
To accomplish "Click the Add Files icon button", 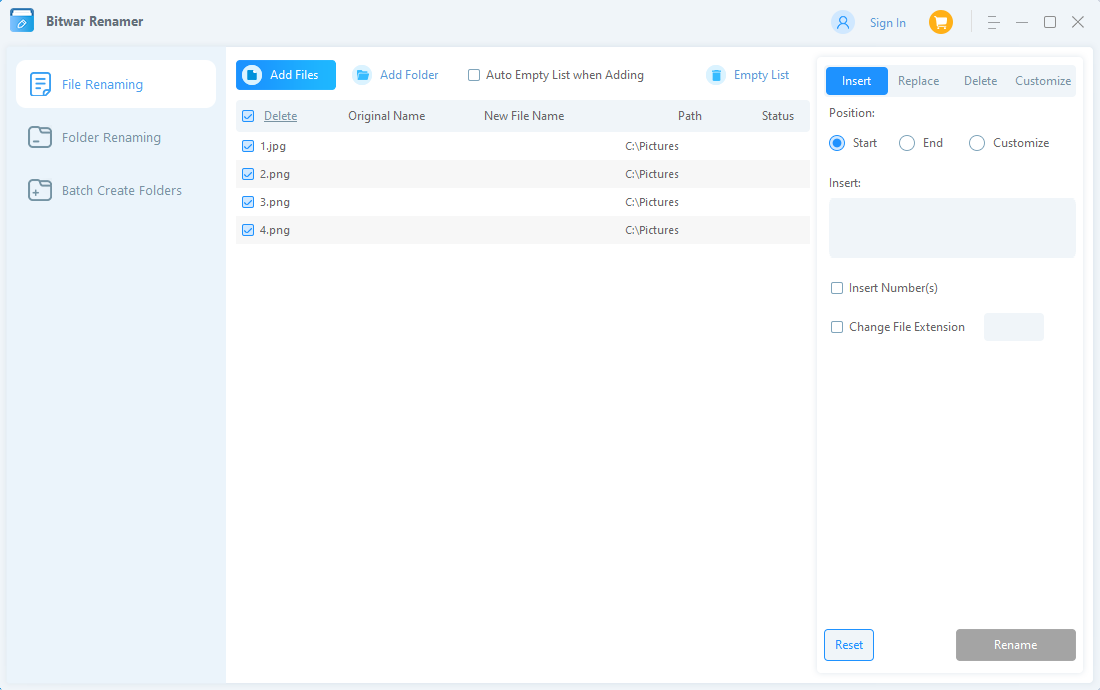I will tap(252, 75).
